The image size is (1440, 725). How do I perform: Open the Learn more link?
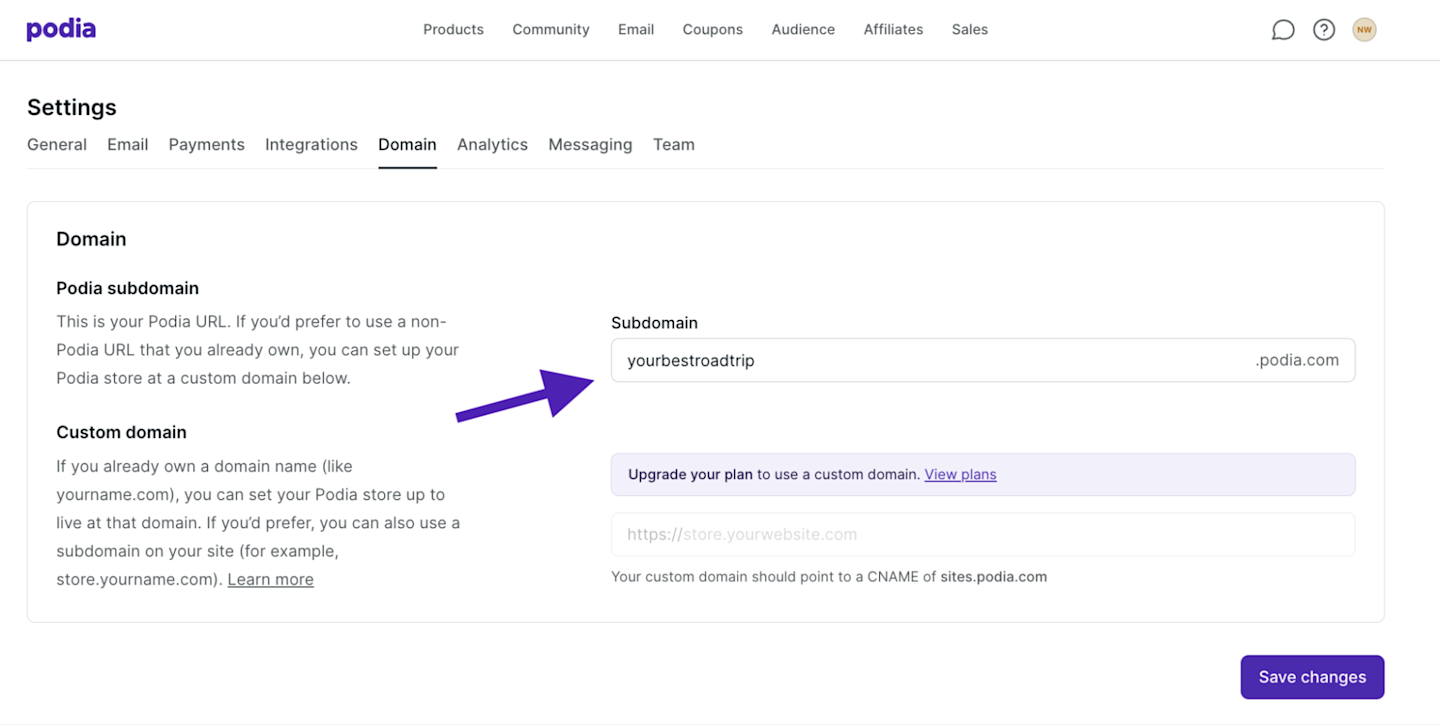pyautogui.click(x=271, y=579)
